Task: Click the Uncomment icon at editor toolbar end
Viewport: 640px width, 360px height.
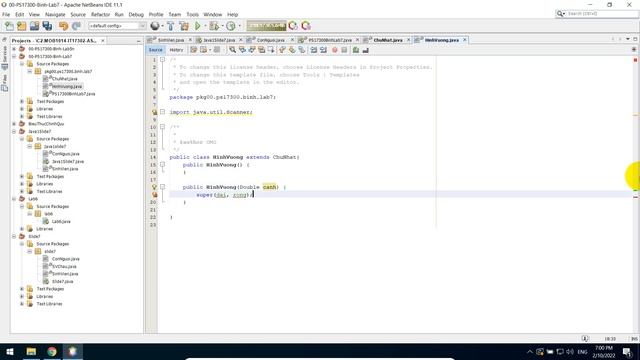Action: click(x=365, y=50)
